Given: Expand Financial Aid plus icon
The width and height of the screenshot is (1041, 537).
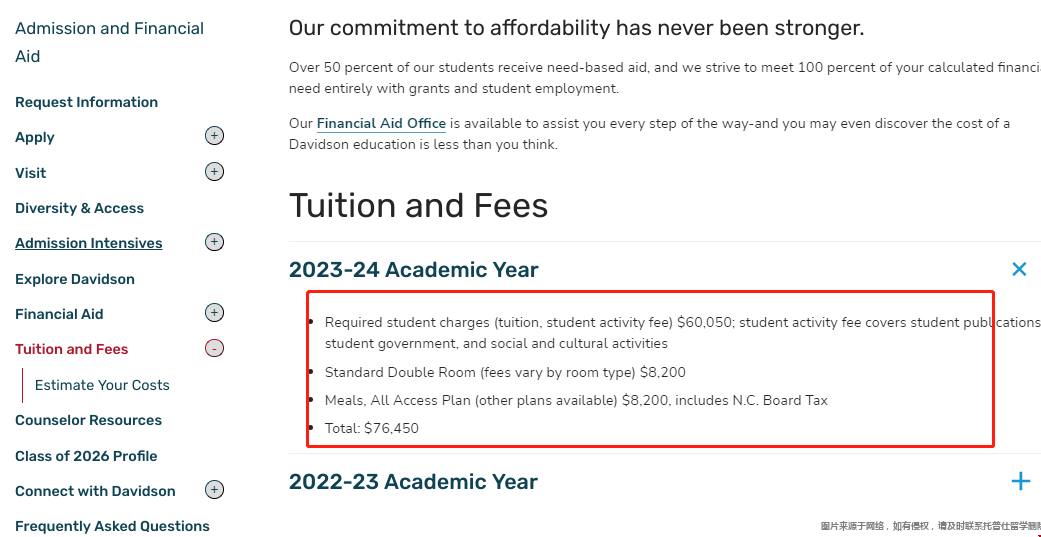Looking at the screenshot, I should click(x=214, y=313).
